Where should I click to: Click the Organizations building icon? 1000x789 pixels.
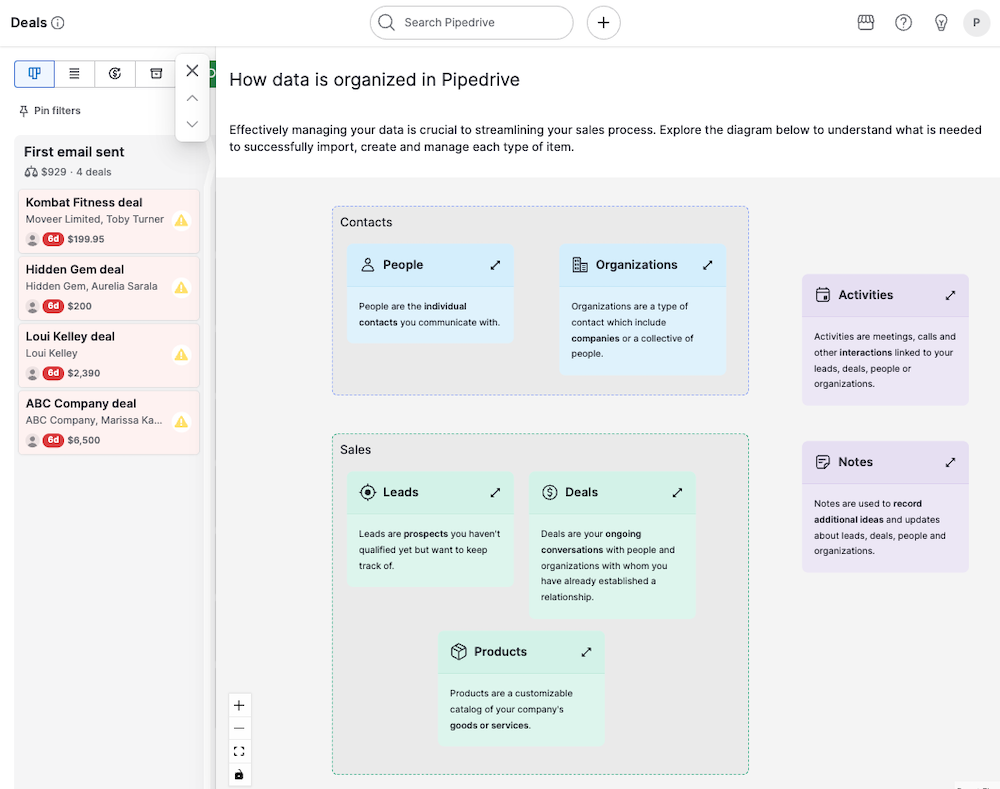(580, 265)
